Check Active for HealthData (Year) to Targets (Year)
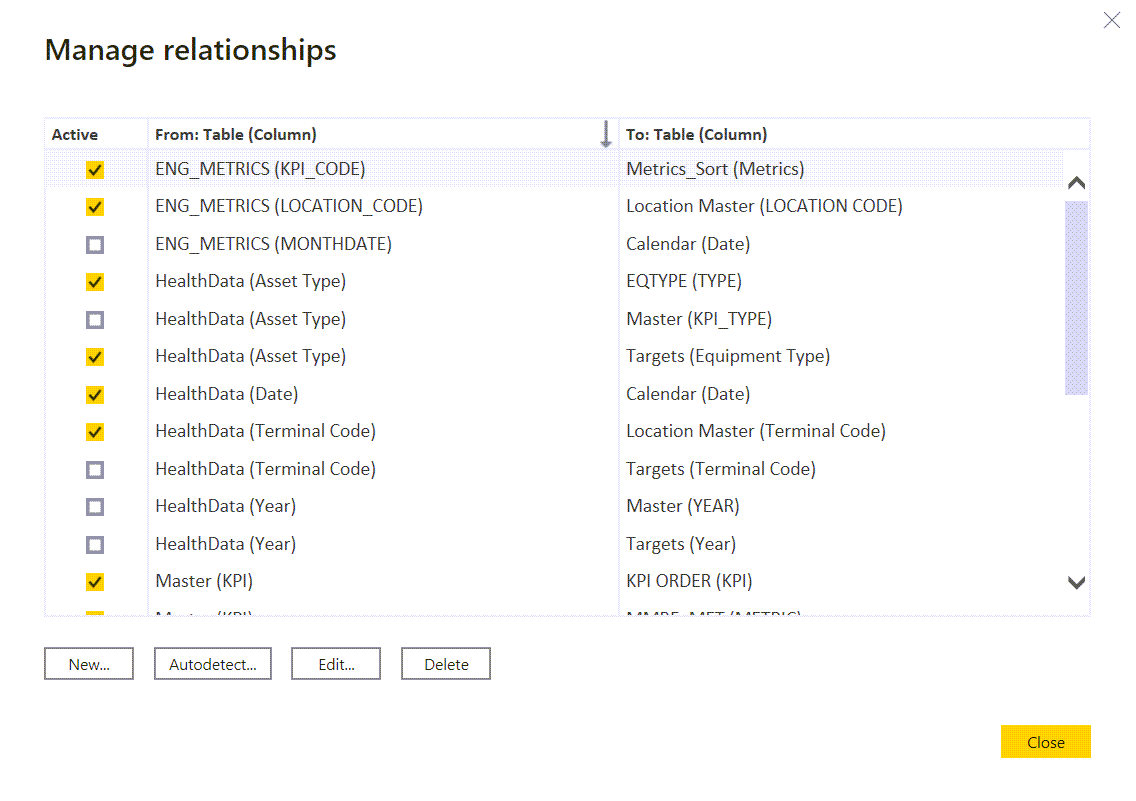Viewport: 1136px width, 801px height. (95, 545)
